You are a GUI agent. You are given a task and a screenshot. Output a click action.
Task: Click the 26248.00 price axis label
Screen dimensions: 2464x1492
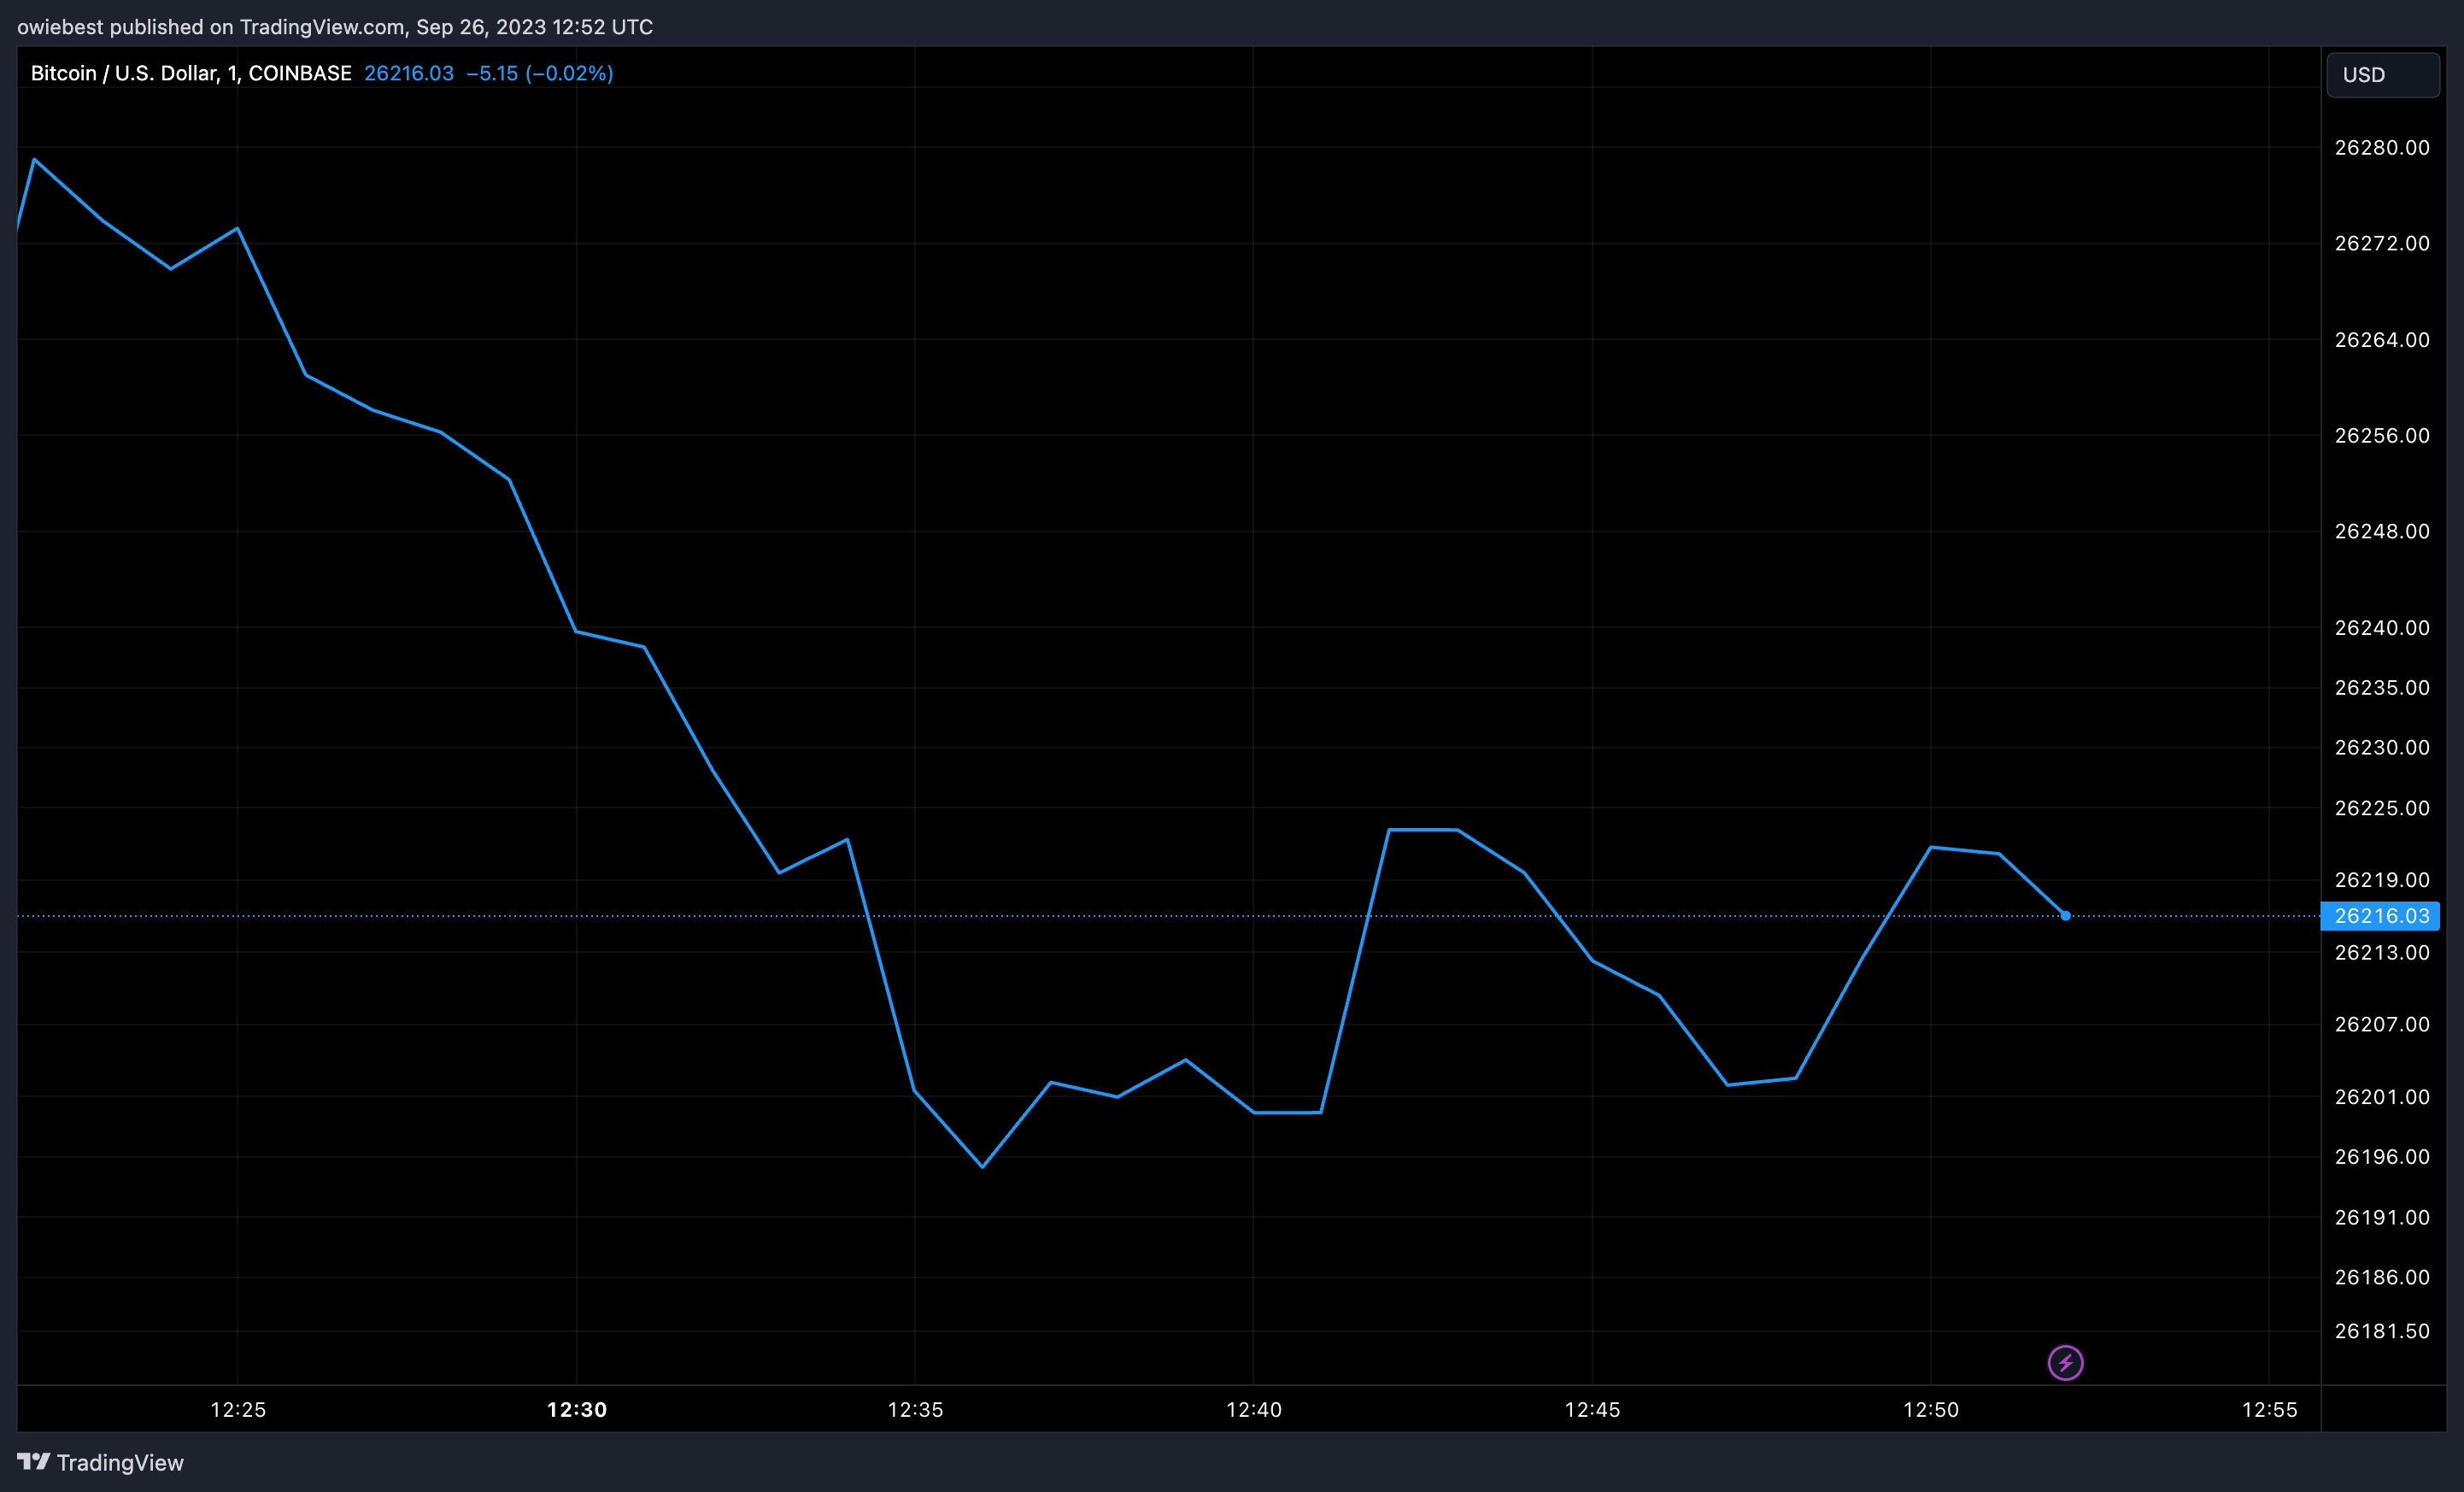[x=2382, y=532]
